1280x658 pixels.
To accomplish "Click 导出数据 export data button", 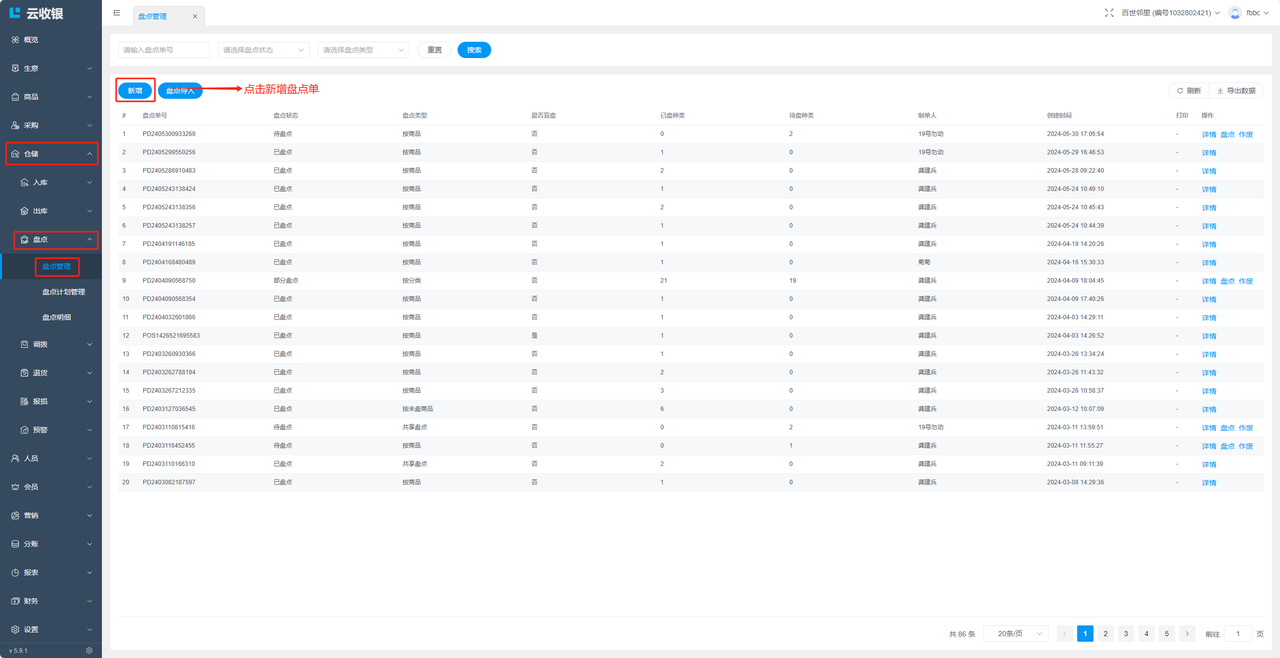I will tap(1236, 91).
